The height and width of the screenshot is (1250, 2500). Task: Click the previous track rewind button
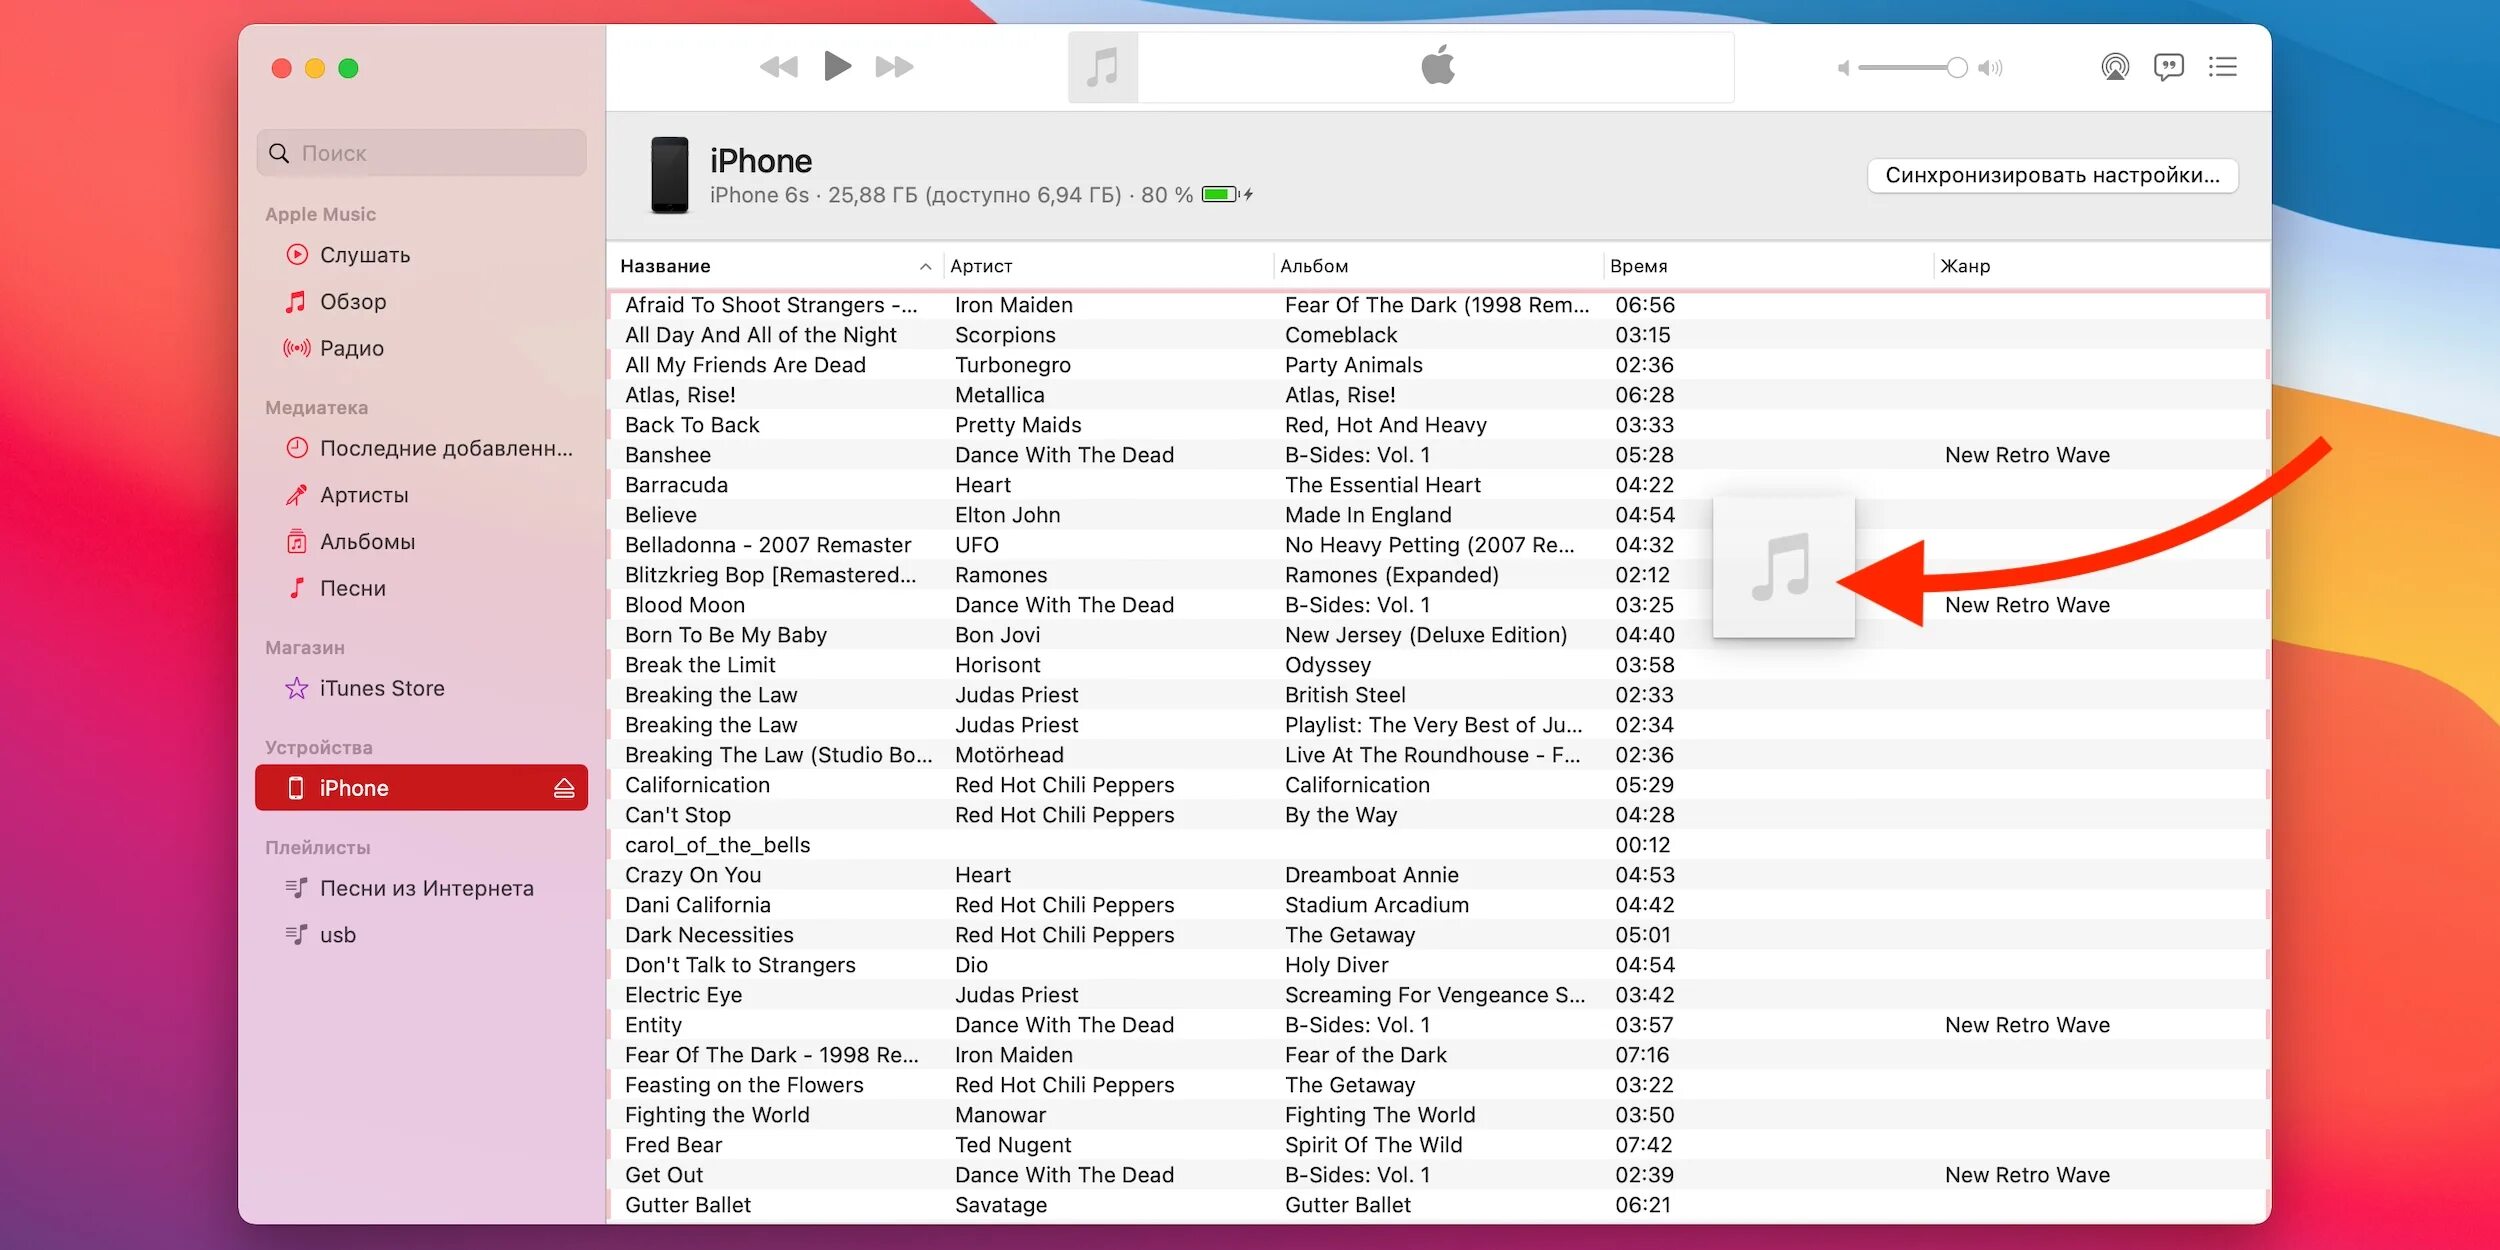tap(779, 67)
